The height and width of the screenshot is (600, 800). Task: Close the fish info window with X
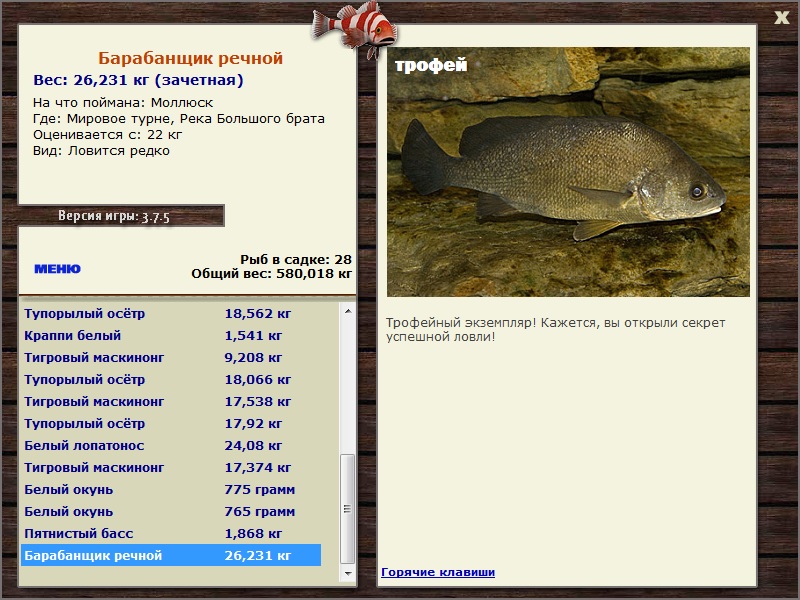click(781, 18)
